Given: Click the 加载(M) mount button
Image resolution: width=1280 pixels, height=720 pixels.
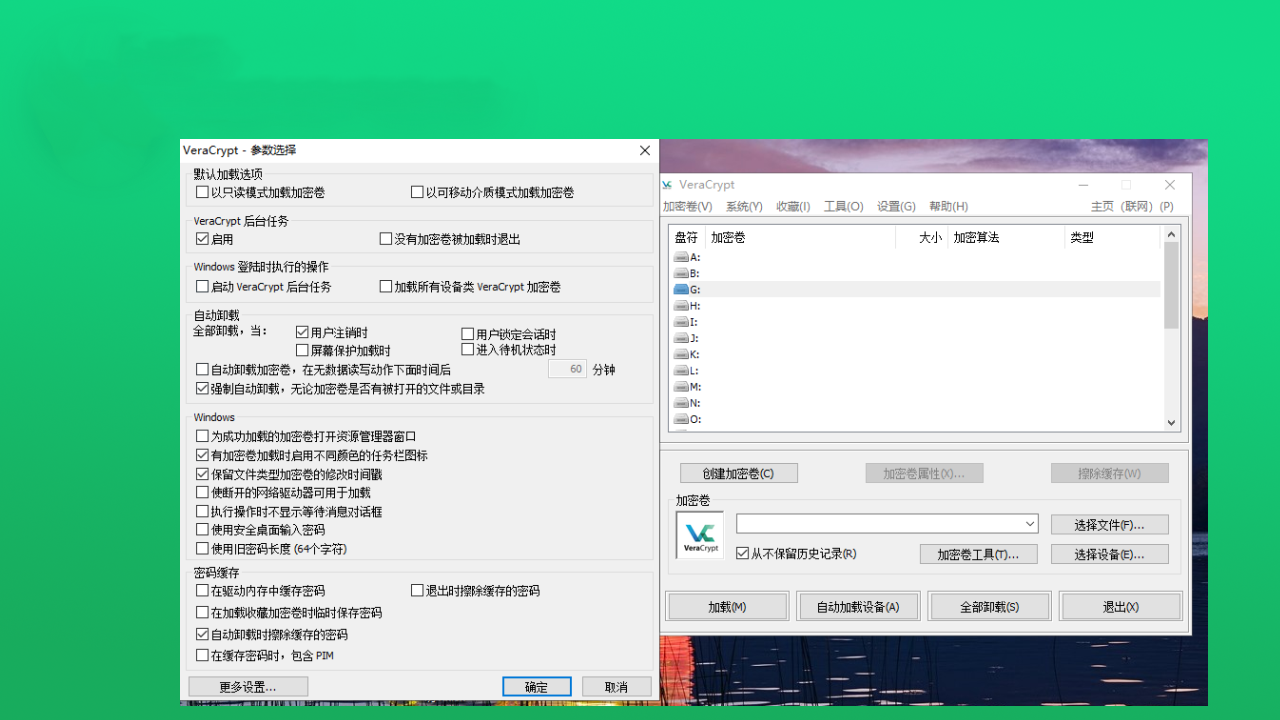Looking at the screenshot, I should point(727,607).
